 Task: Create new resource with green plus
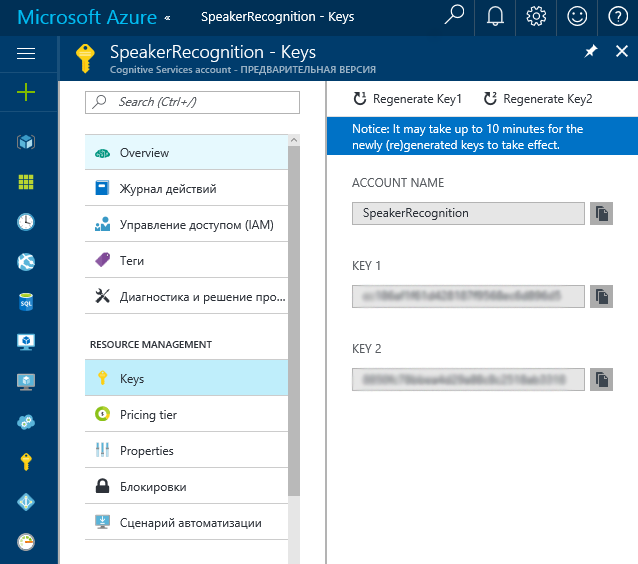pos(26,92)
